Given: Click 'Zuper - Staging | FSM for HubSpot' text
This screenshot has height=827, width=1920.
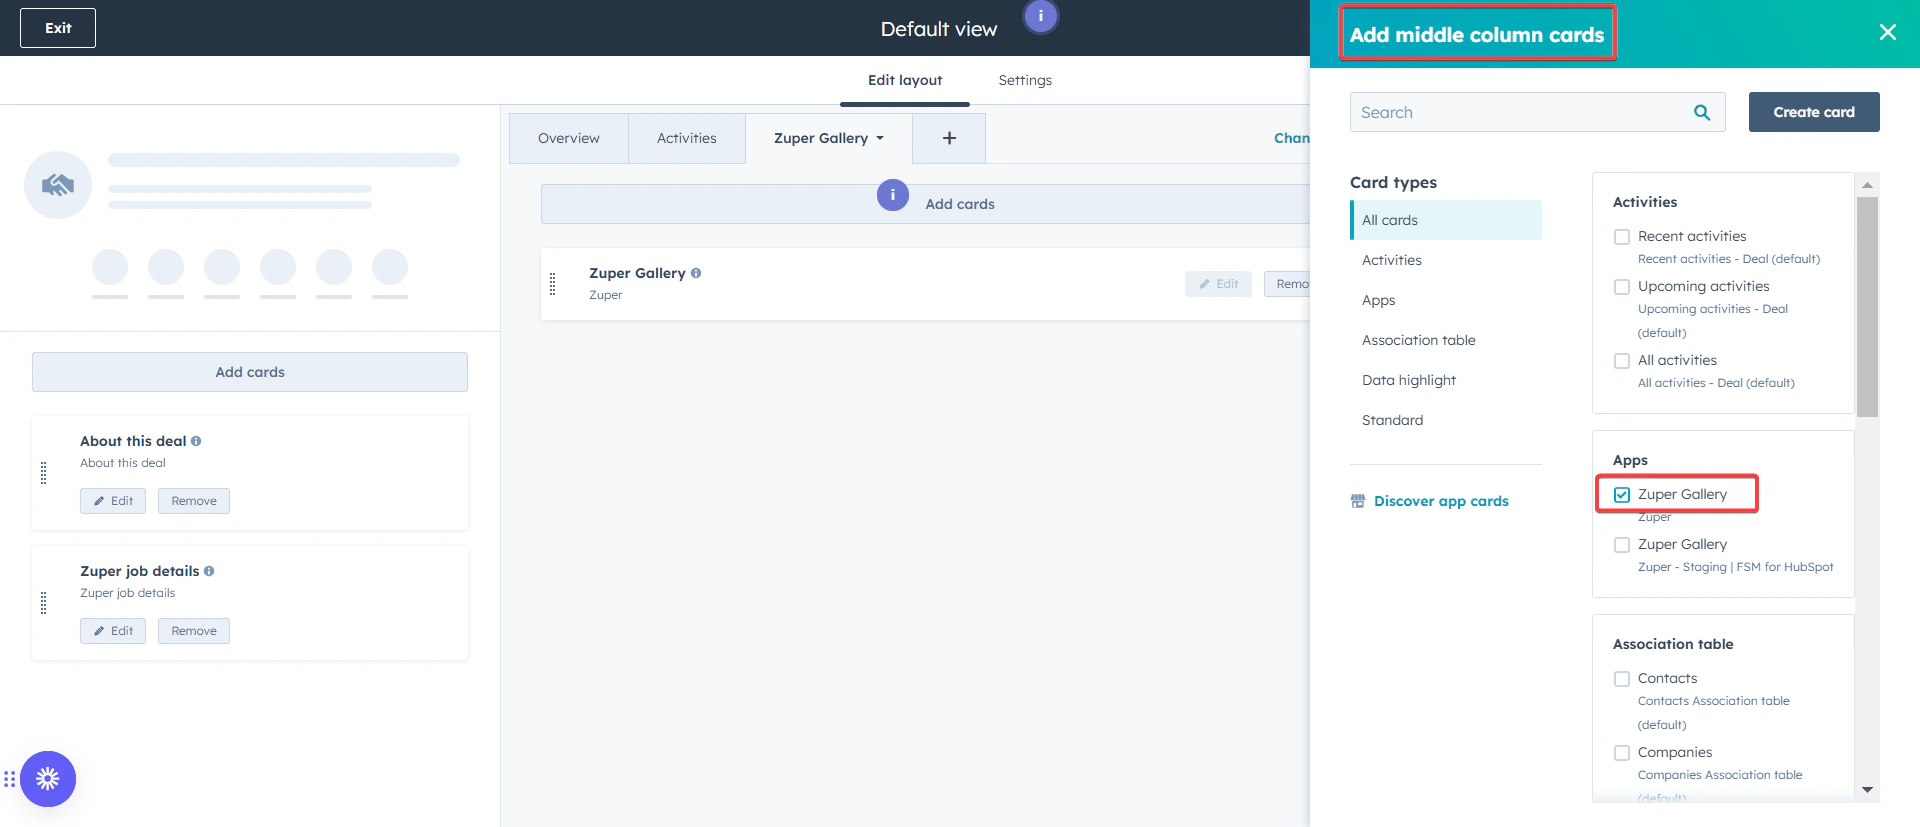Looking at the screenshot, I should point(1736,567).
